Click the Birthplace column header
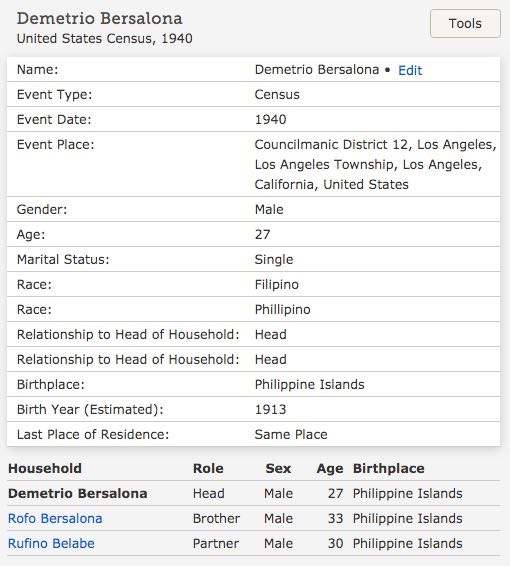Viewport: 510px width, 566px height. pyautogui.click(x=389, y=469)
